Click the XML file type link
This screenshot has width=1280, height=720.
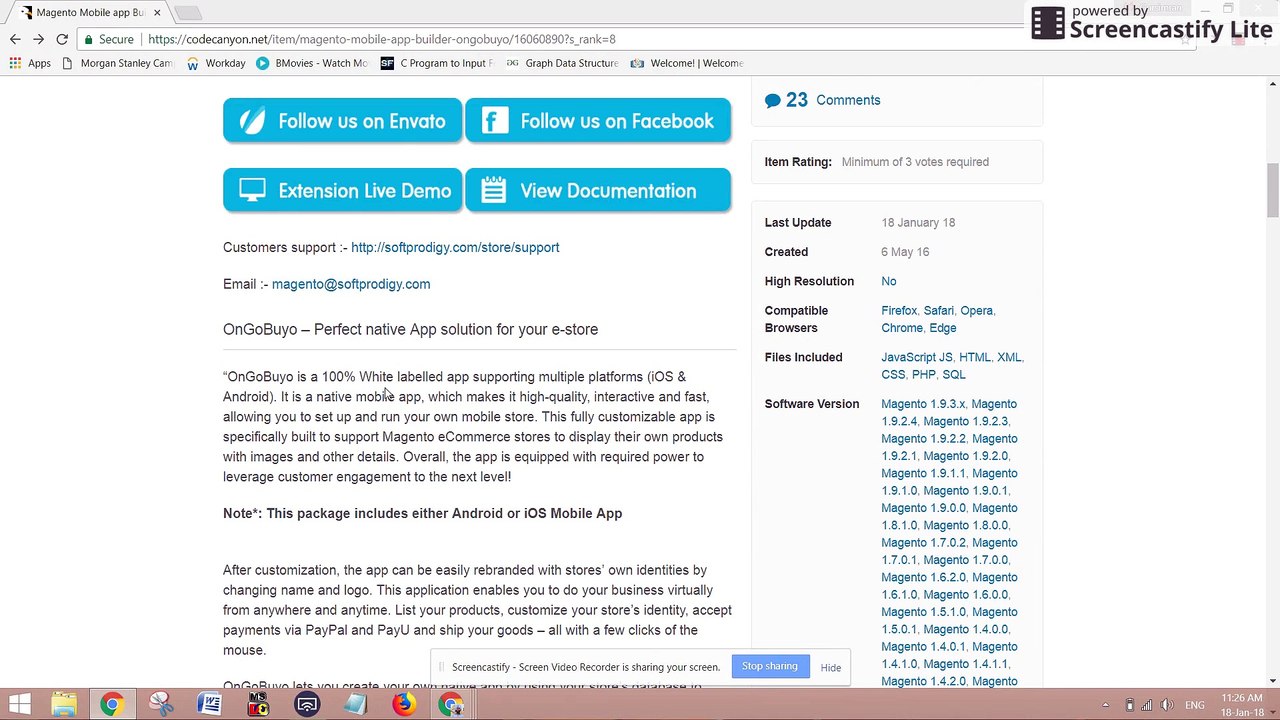point(1009,357)
